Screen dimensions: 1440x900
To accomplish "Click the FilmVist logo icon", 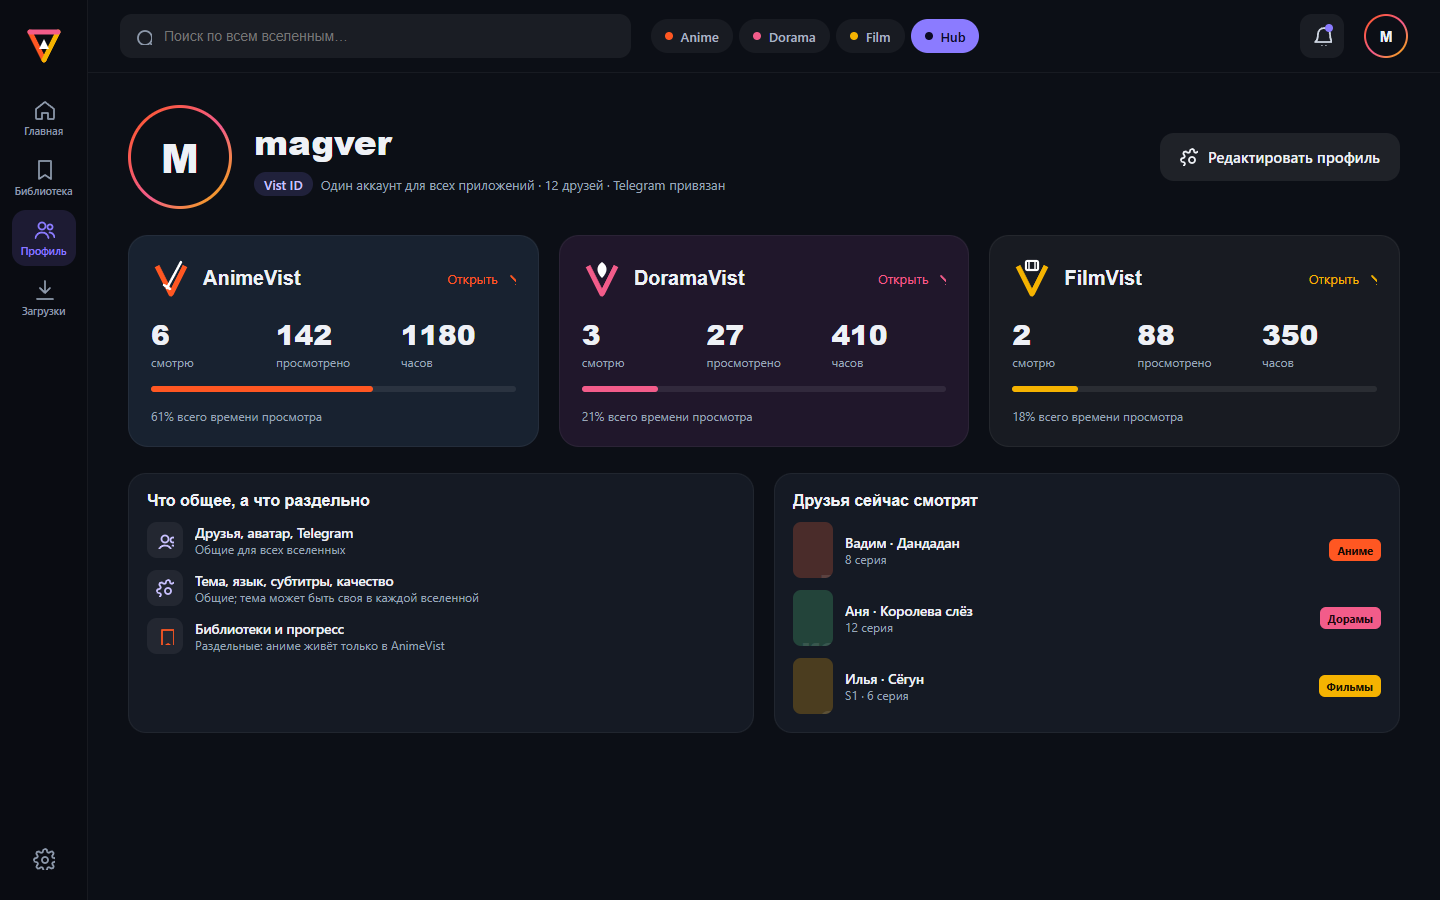I will click(x=1032, y=278).
